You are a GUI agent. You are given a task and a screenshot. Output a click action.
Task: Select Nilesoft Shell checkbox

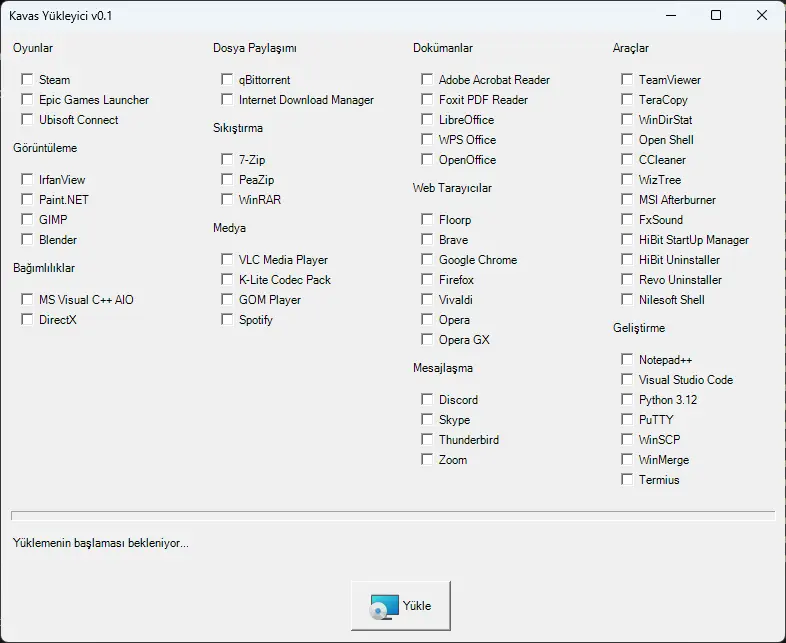point(627,300)
